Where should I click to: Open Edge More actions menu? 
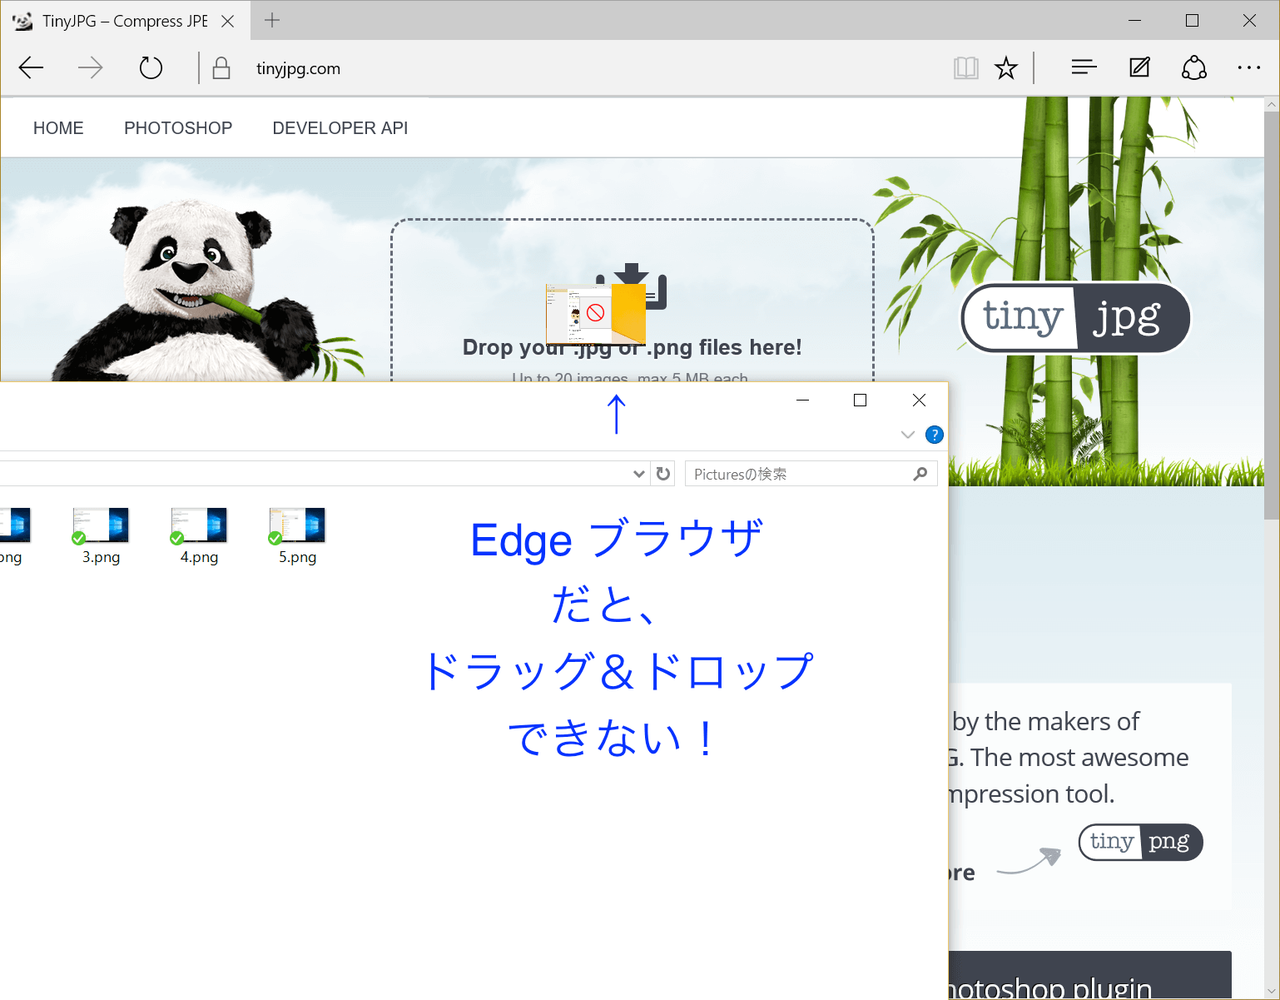point(1249,68)
